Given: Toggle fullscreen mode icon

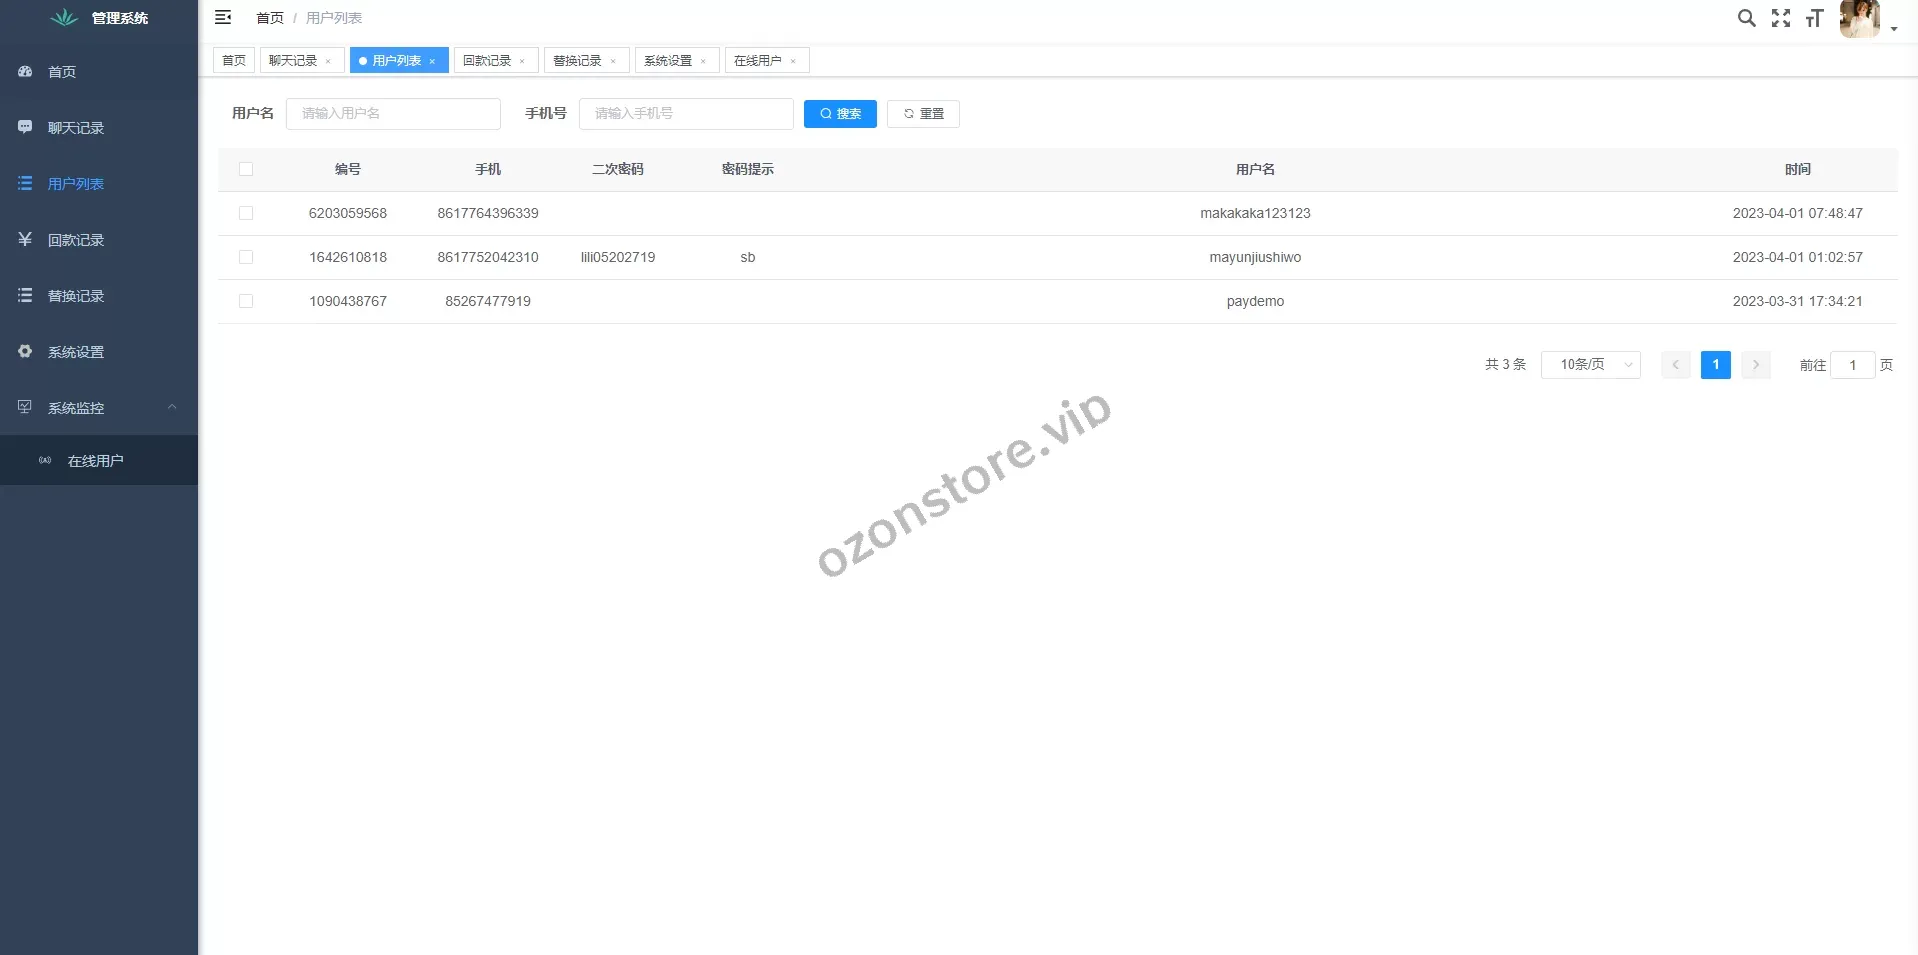Looking at the screenshot, I should point(1780,18).
